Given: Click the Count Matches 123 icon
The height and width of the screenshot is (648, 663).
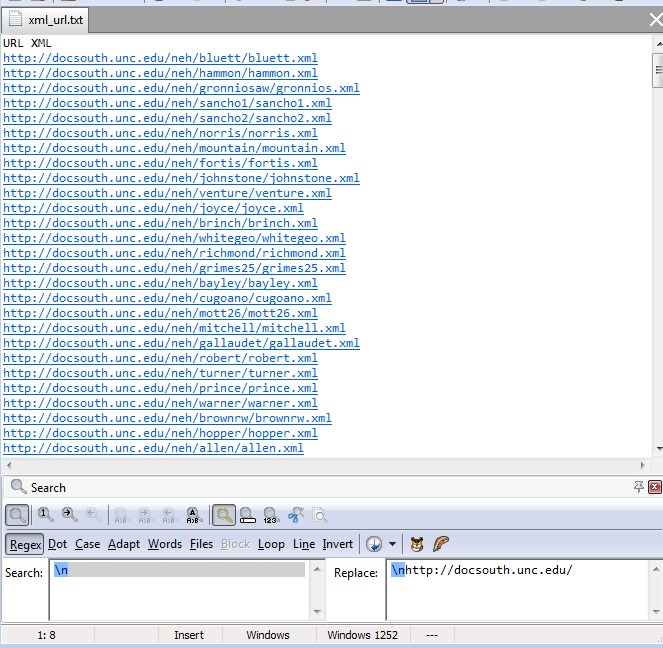Looking at the screenshot, I should point(271,515).
